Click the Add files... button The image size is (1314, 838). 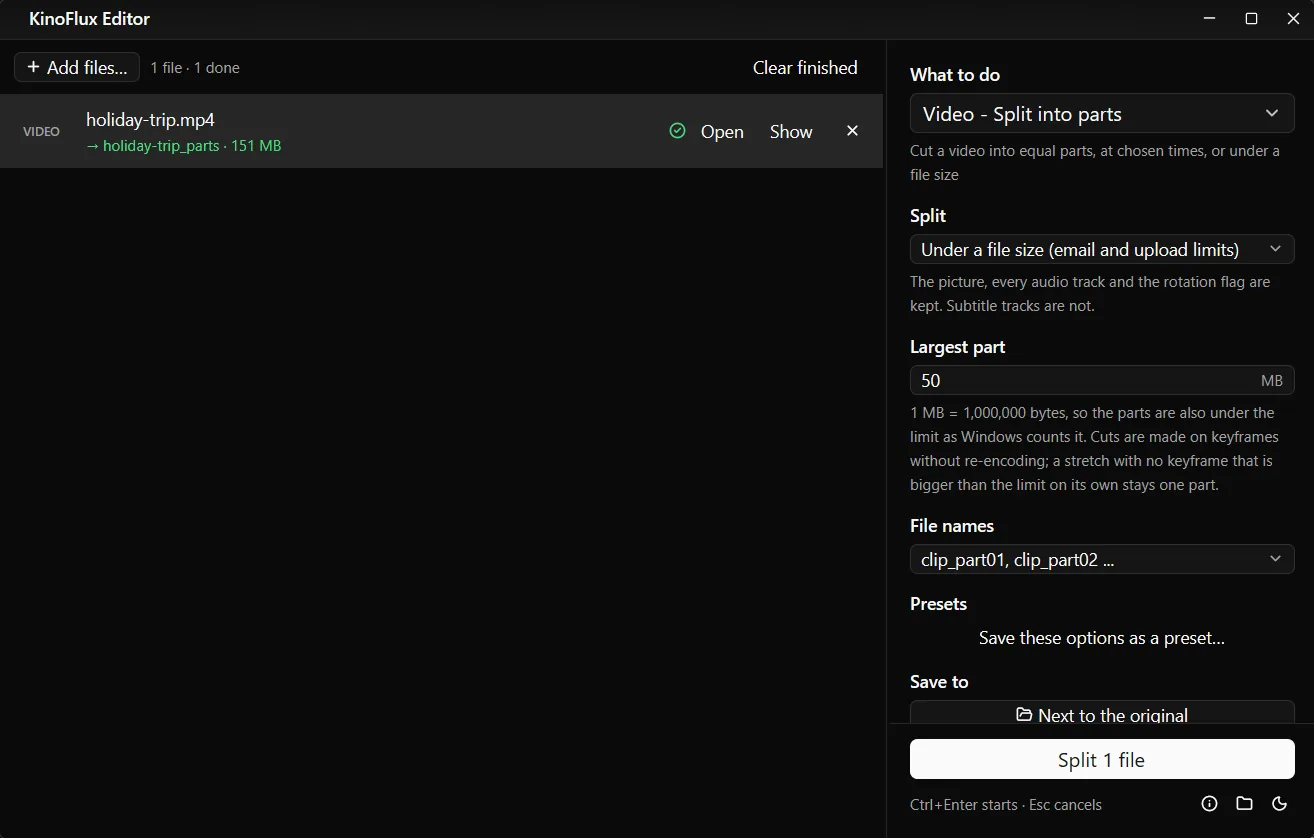click(77, 67)
